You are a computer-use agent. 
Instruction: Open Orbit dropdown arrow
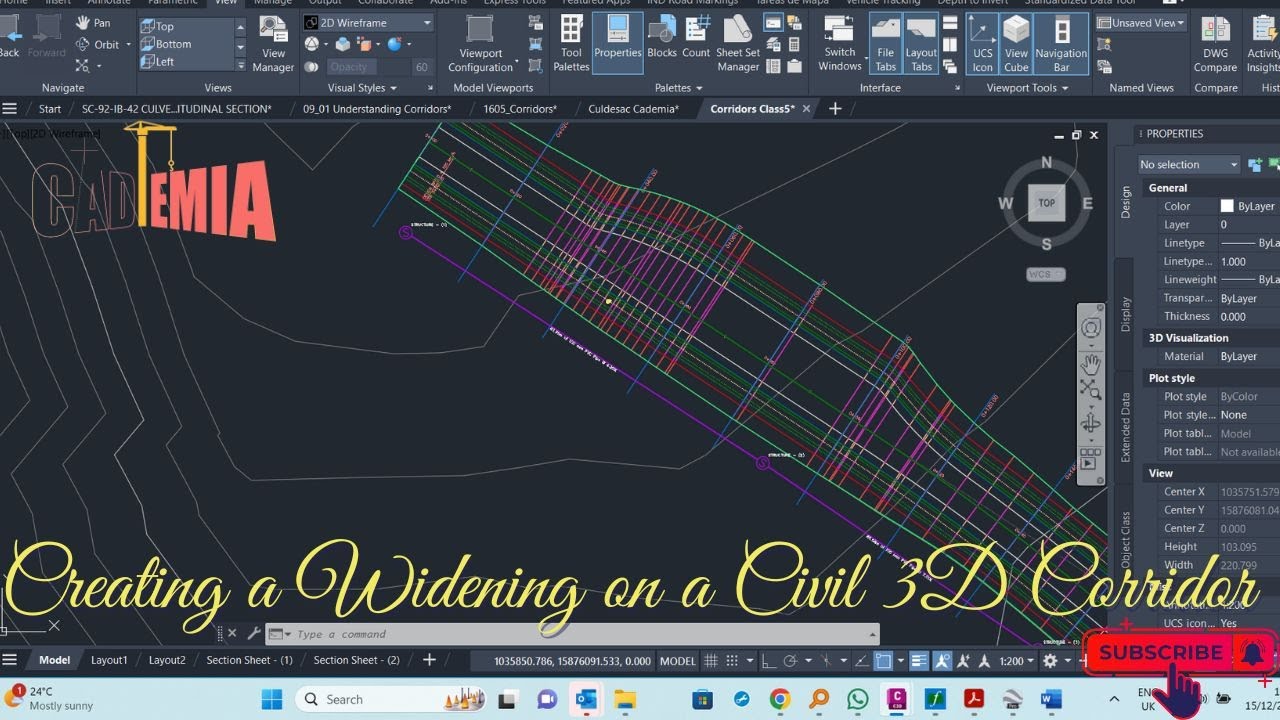coord(128,45)
